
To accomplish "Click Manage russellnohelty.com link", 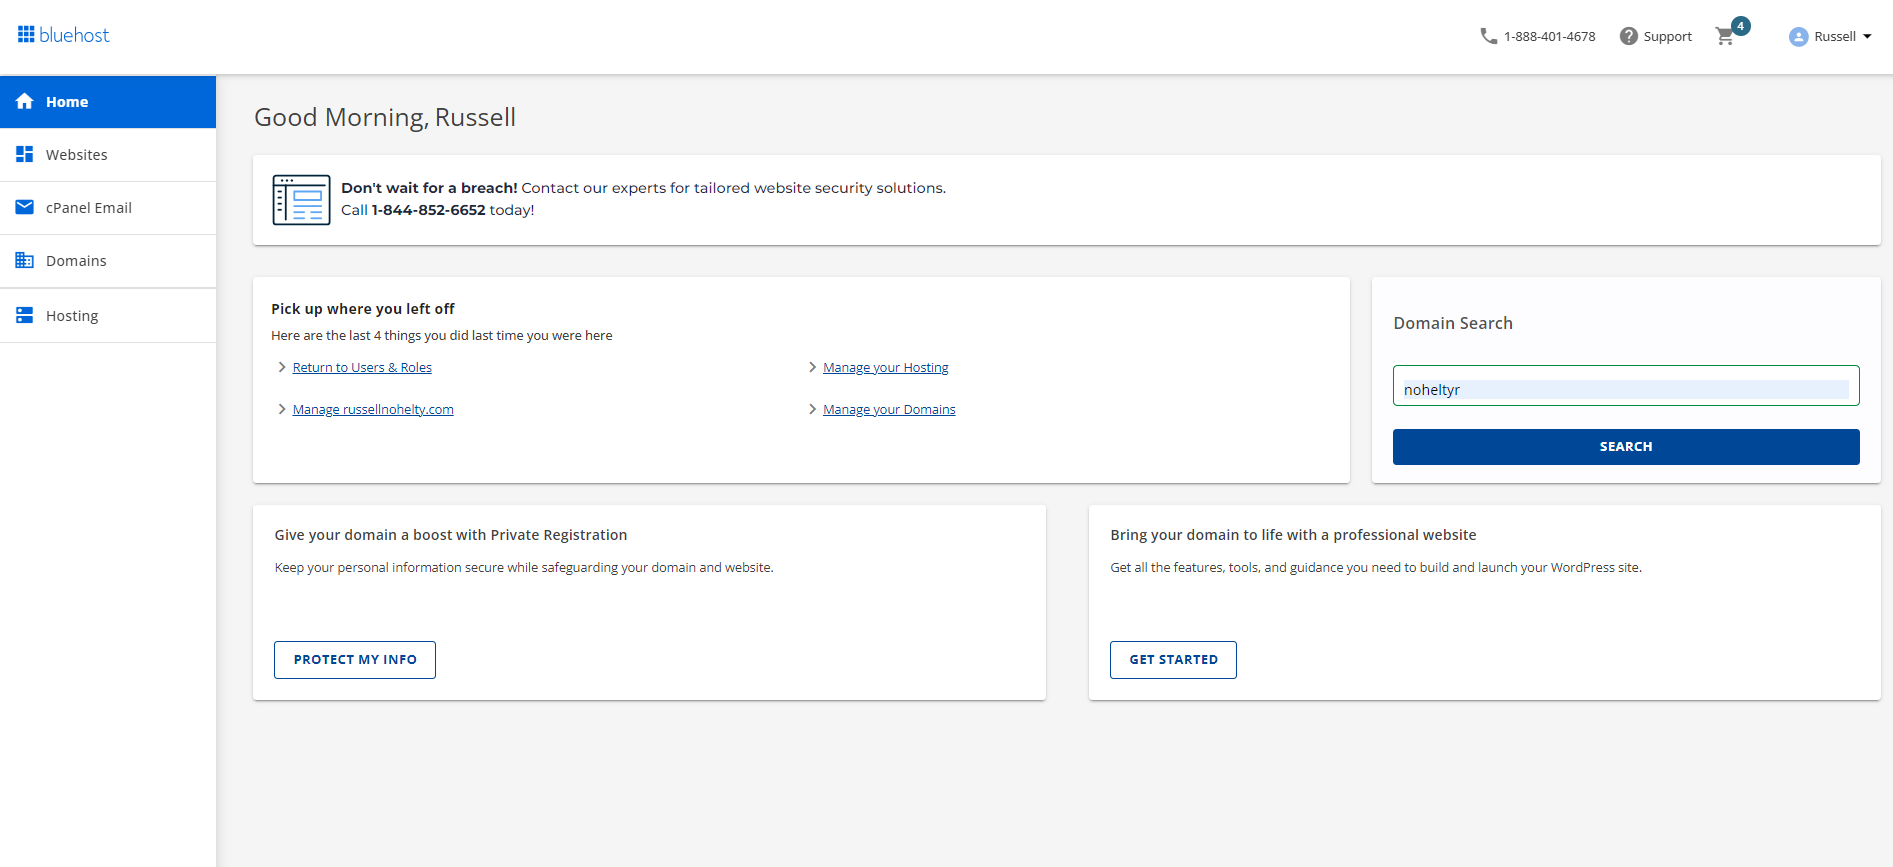I will 373,409.
